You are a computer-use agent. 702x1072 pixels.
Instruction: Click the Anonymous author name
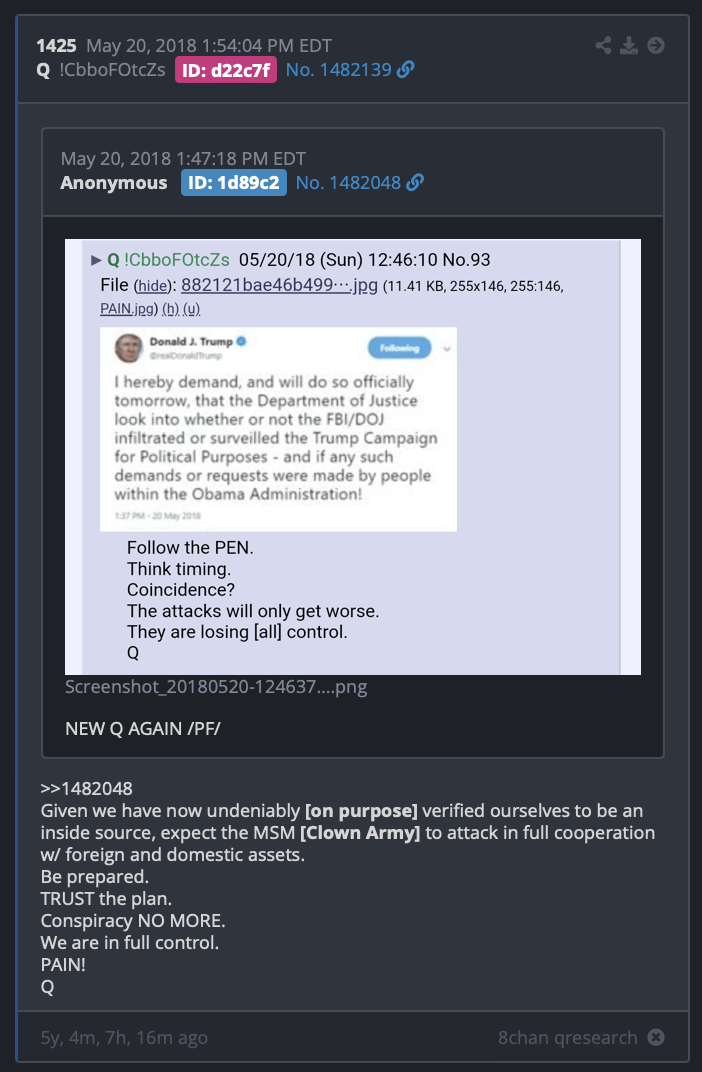click(x=113, y=183)
